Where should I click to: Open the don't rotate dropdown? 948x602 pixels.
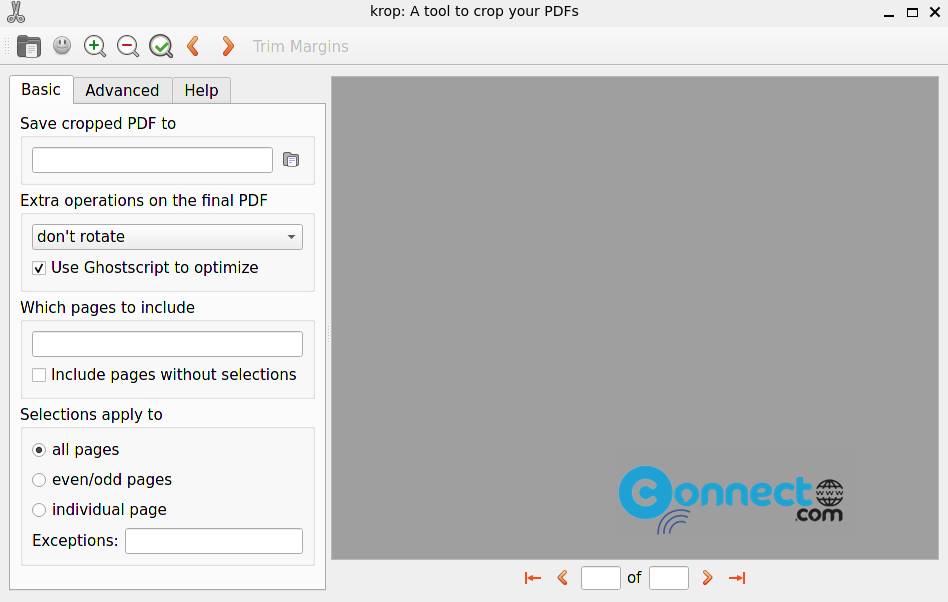167,237
